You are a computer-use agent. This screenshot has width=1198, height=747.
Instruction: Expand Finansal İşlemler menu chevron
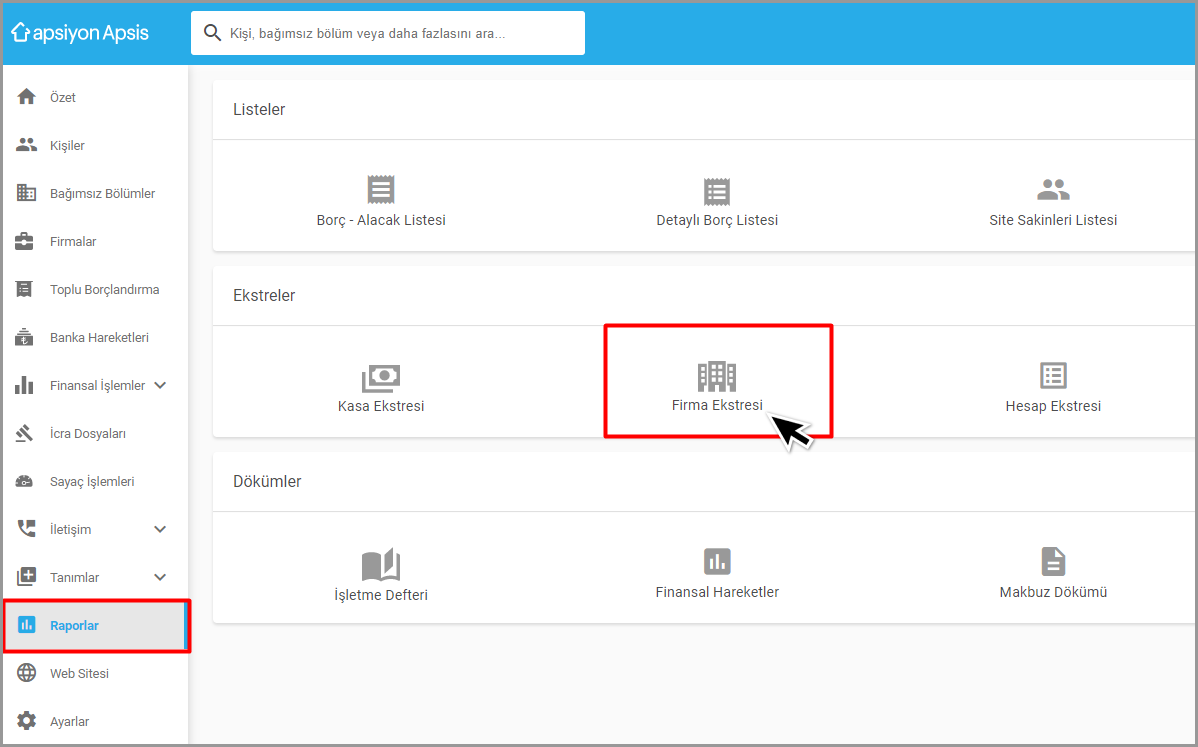[160, 385]
